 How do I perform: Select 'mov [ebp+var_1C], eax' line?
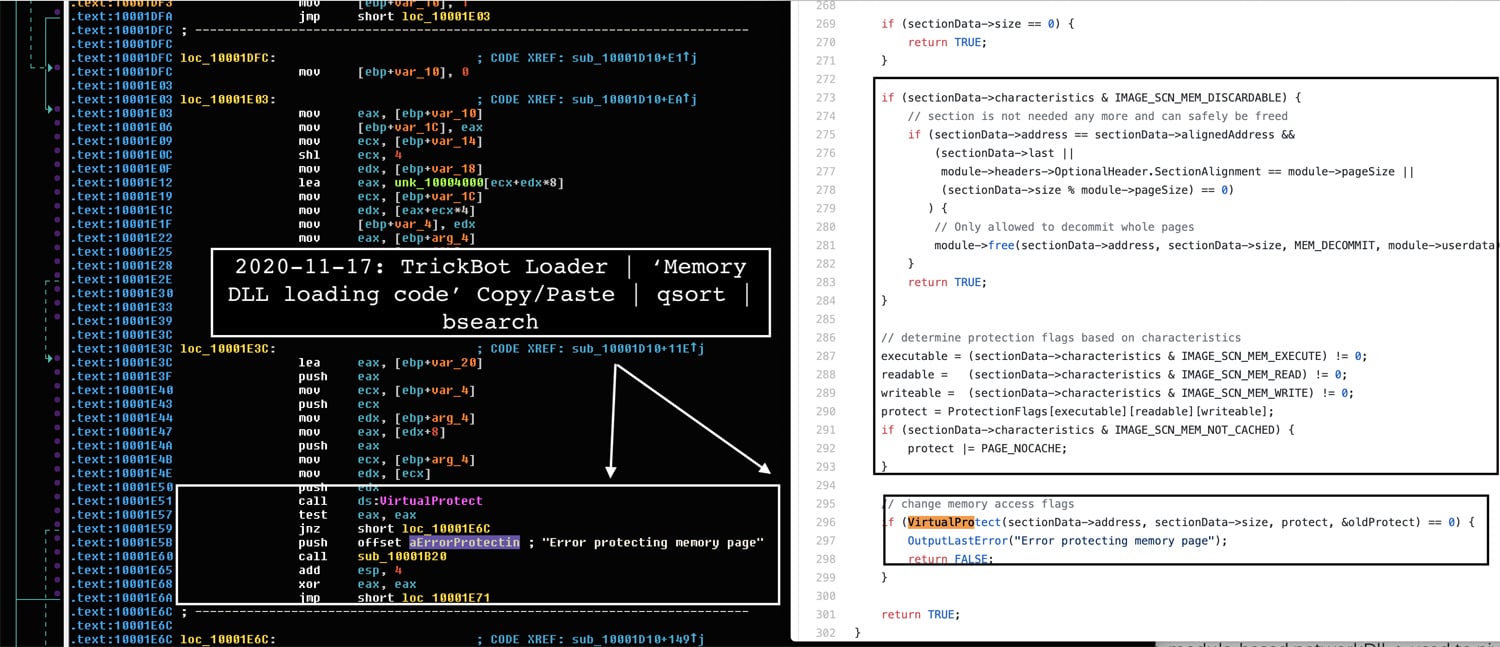390,127
